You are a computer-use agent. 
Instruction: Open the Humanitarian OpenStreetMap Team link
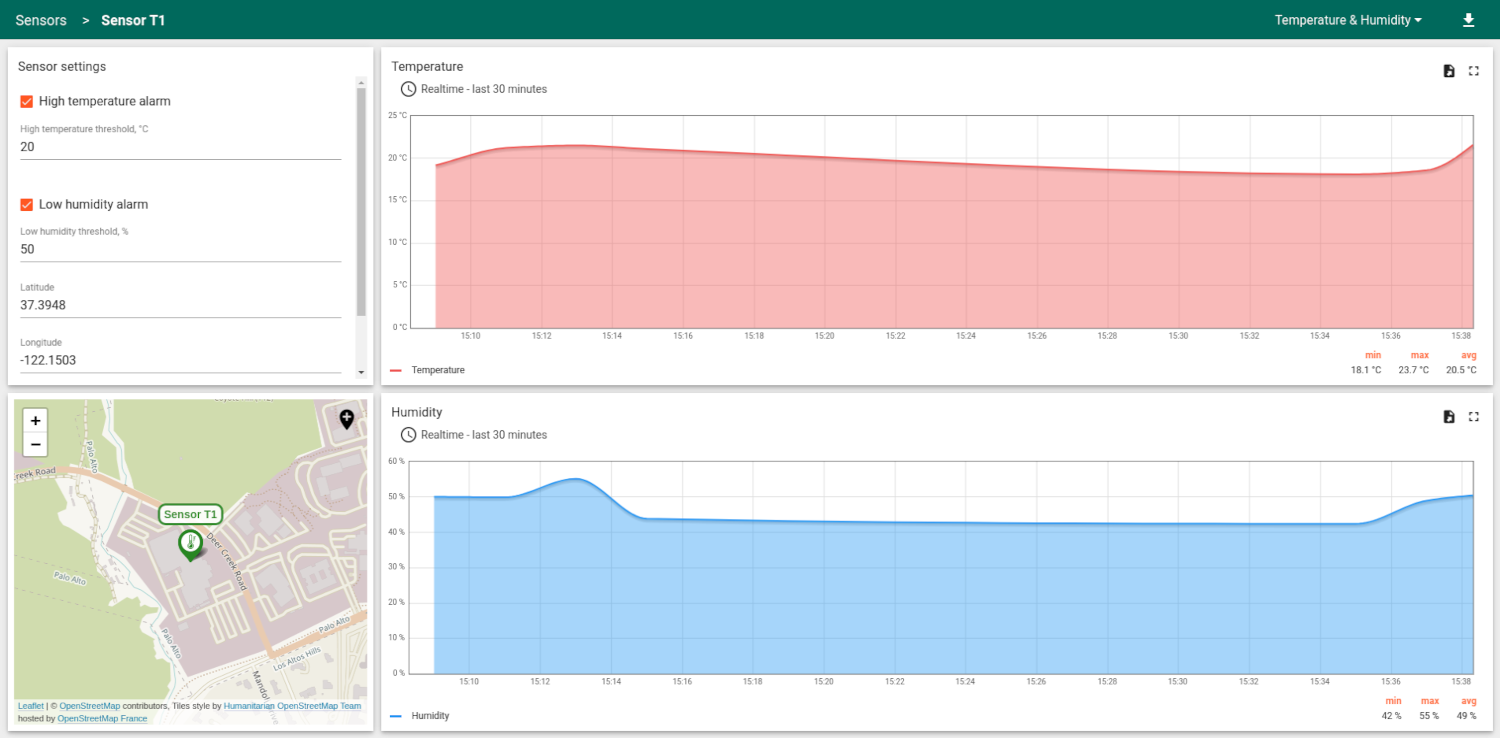click(x=292, y=706)
